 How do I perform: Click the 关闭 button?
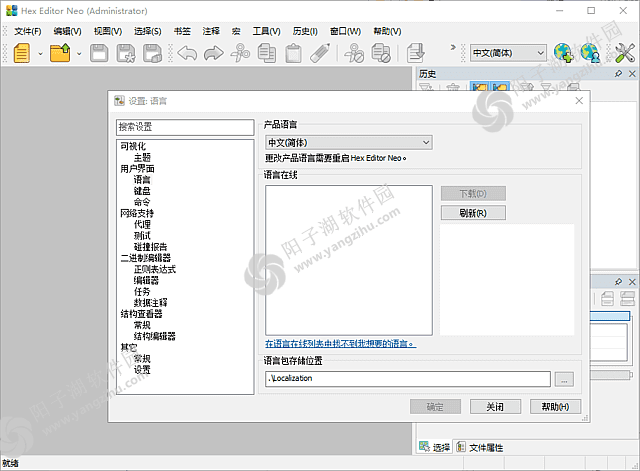pyautogui.click(x=495, y=407)
